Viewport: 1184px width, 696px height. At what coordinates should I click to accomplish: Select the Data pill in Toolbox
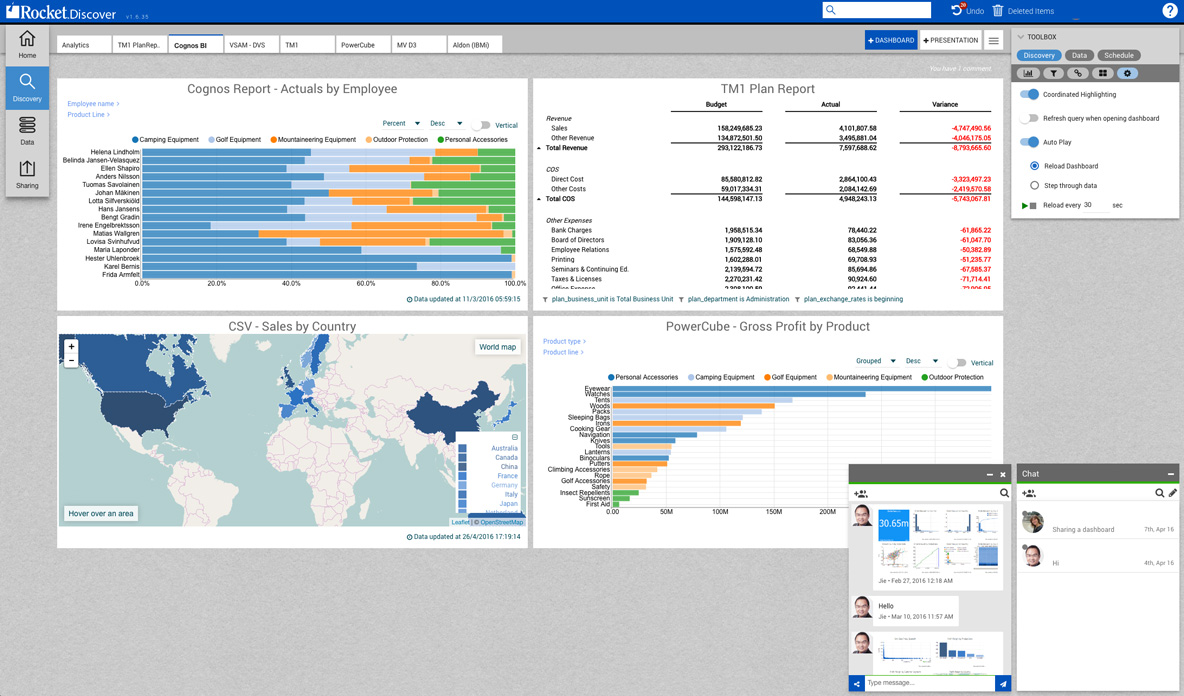[1079, 55]
